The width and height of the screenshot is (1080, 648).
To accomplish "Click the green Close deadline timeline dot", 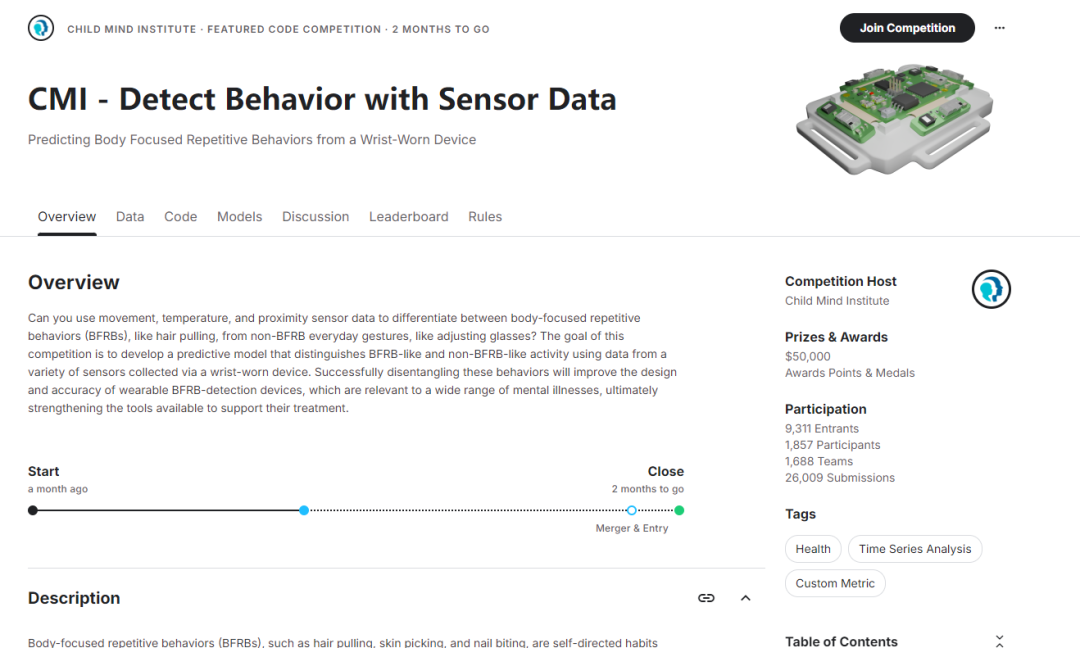I will (x=679, y=510).
